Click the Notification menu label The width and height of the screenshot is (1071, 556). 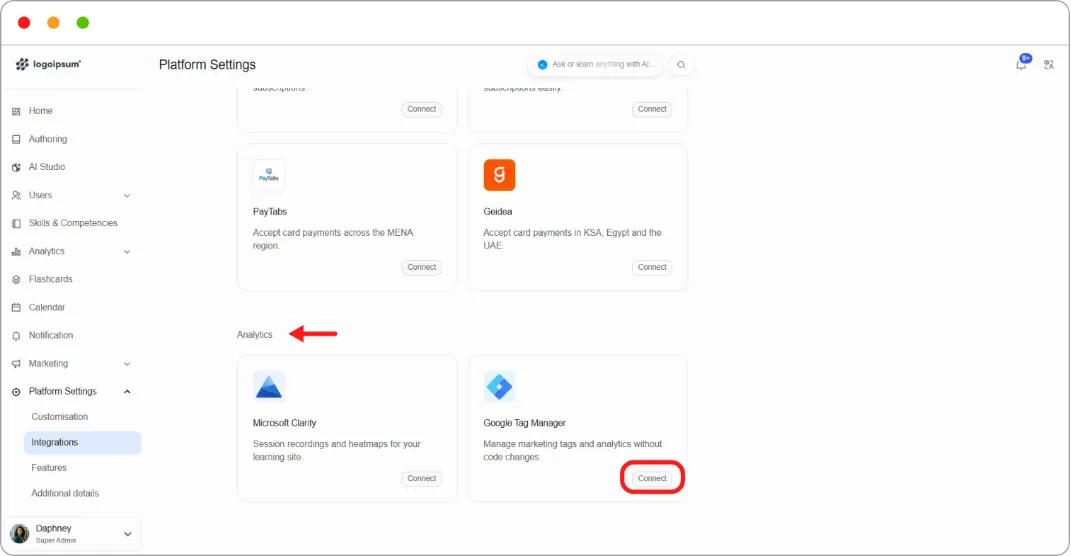coord(51,335)
